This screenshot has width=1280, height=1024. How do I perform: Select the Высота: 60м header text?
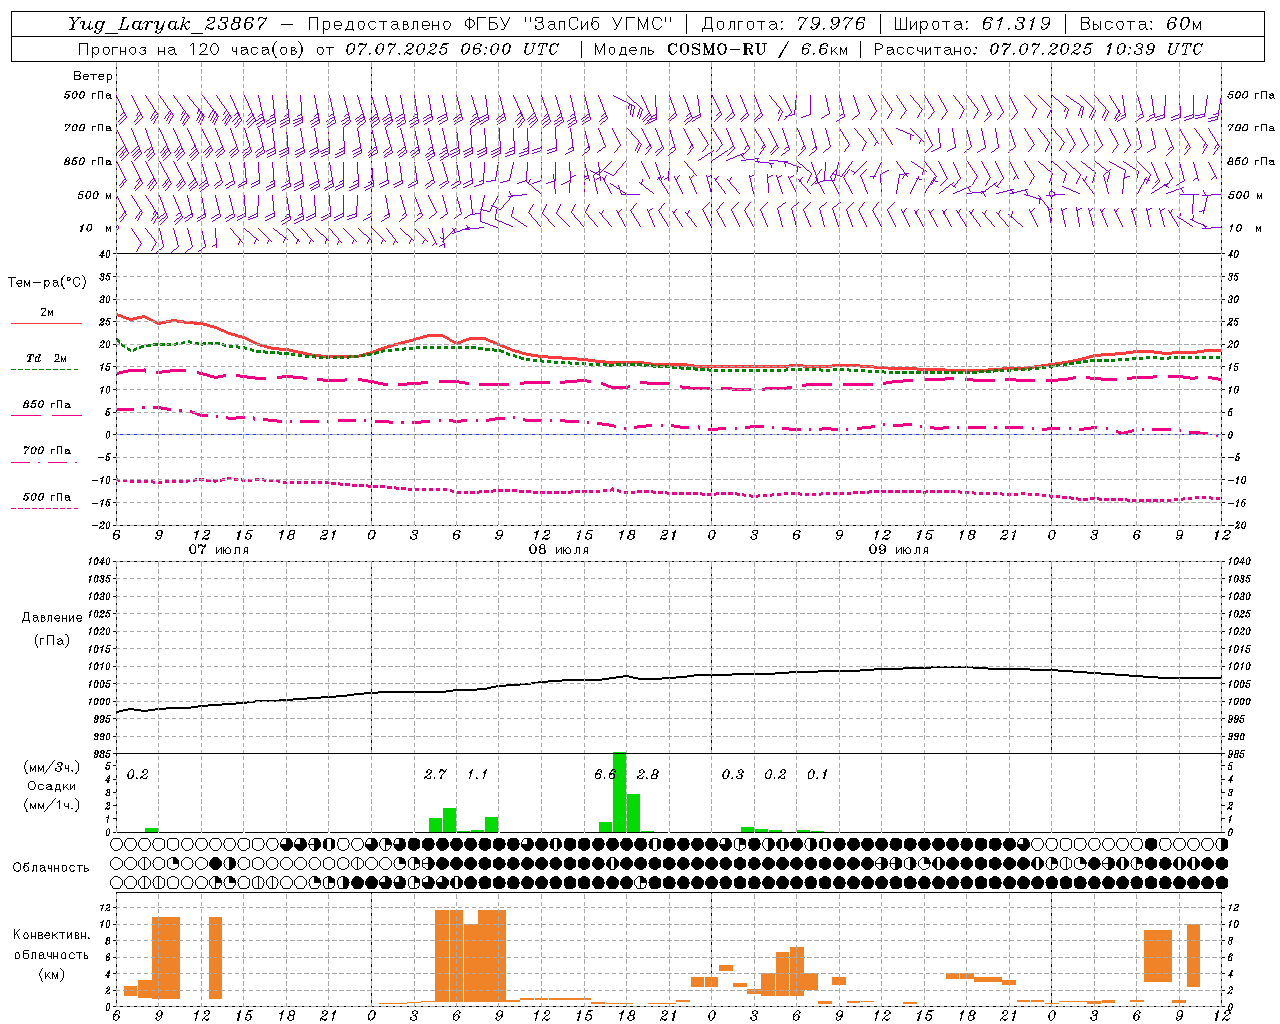tap(1140, 24)
